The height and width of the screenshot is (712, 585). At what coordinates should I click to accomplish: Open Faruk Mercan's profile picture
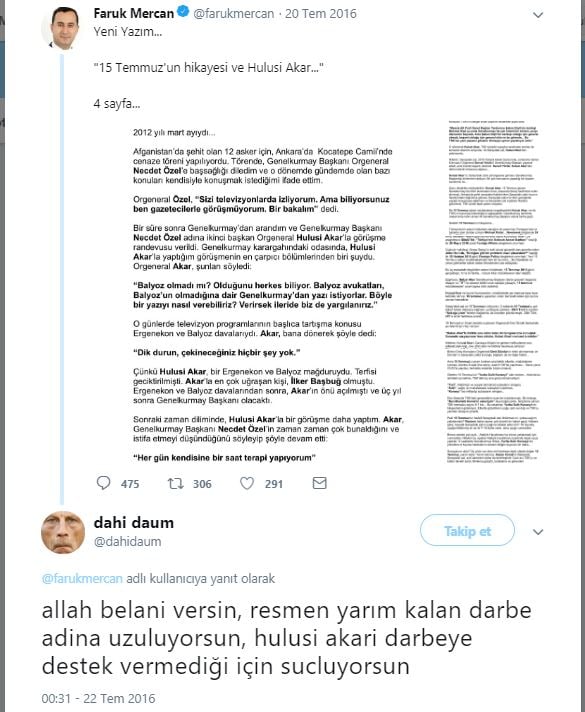(x=62, y=28)
